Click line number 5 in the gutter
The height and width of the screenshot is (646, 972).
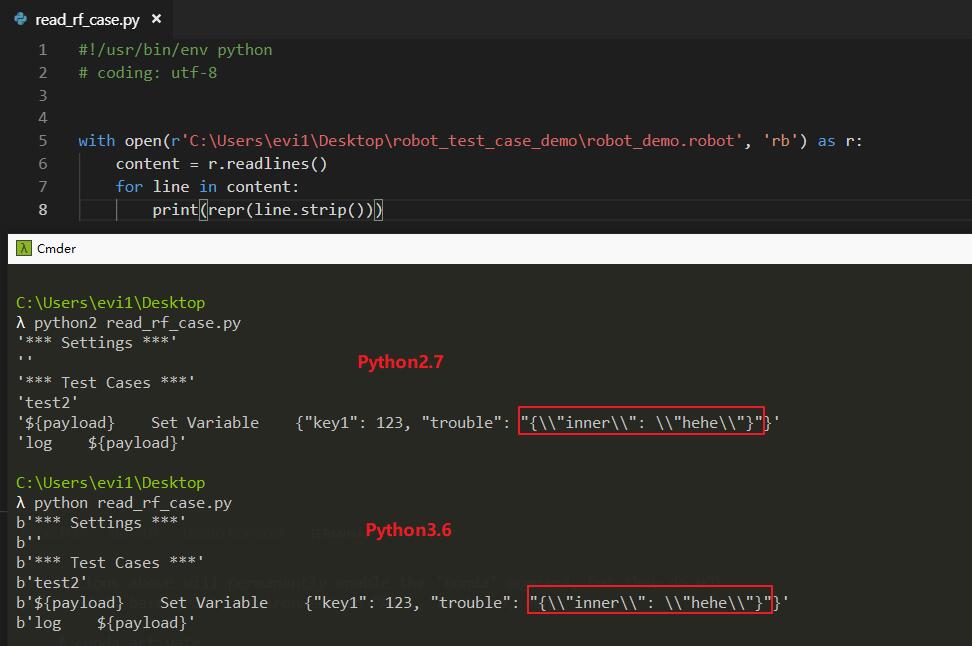(x=43, y=141)
